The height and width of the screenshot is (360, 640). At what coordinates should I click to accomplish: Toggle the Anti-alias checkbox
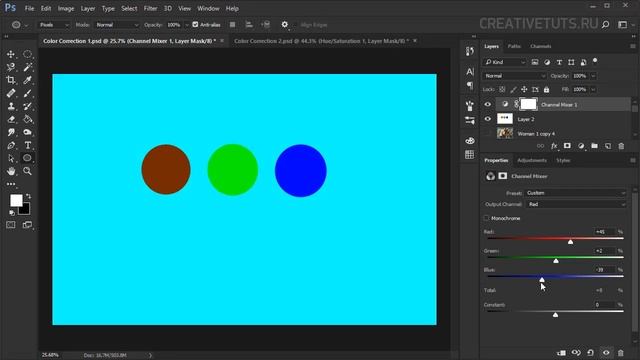[x=195, y=24]
